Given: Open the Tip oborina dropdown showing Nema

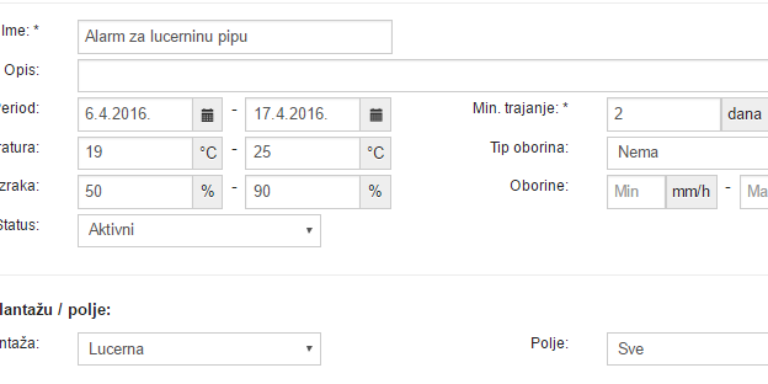Looking at the screenshot, I should pyautogui.click(x=687, y=152).
